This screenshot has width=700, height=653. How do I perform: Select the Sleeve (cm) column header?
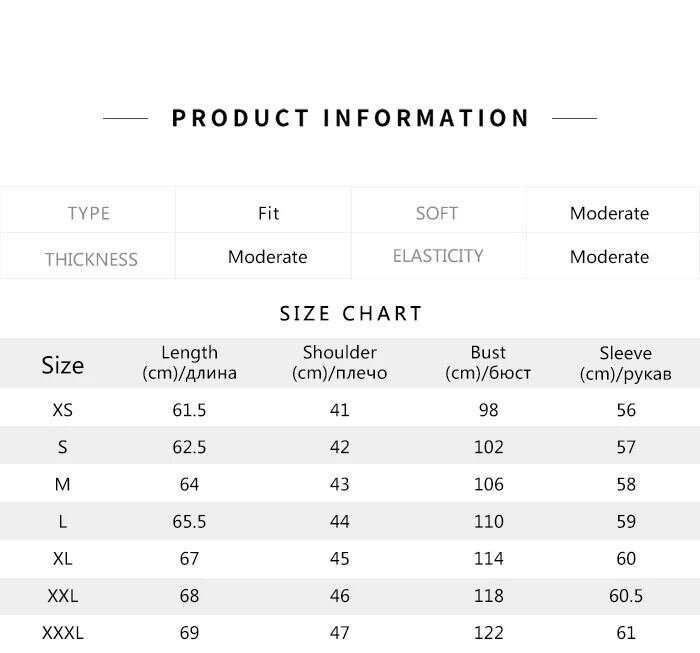coord(626,363)
